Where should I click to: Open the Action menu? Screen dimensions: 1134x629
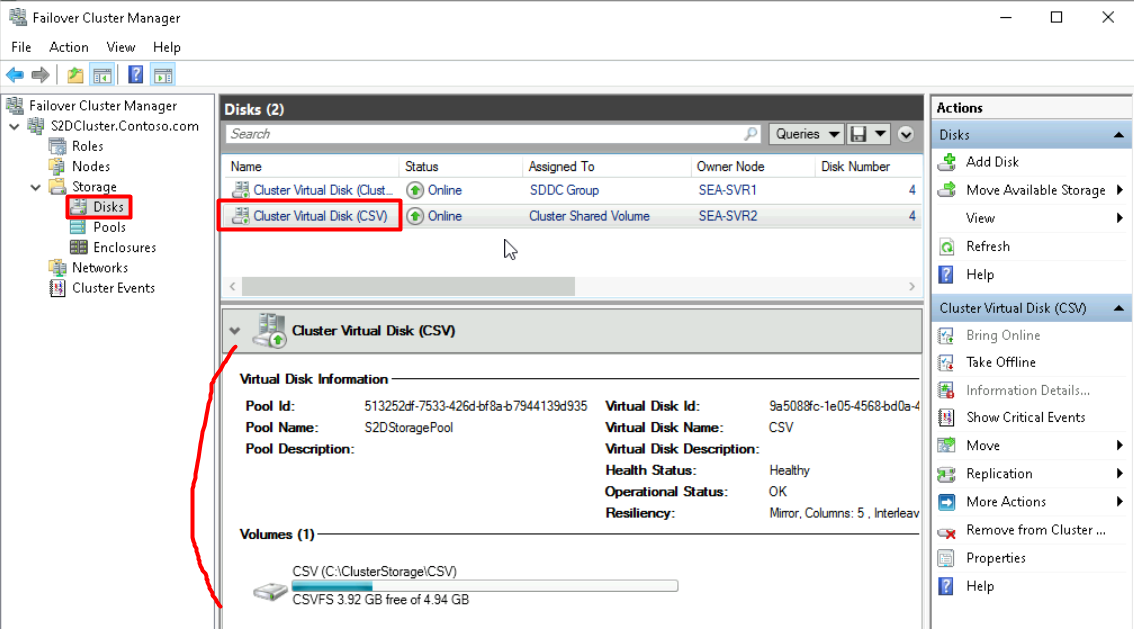(69, 47)
